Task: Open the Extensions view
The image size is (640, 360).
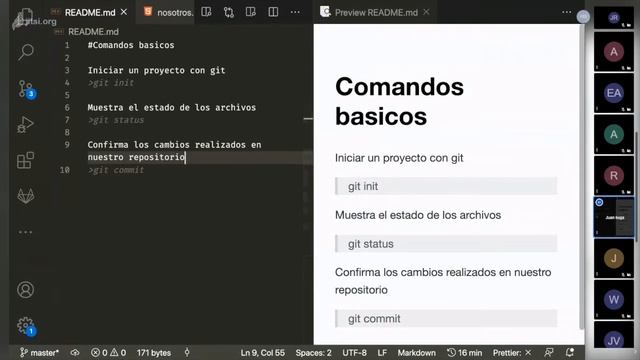Action: (x=25, y=160)
